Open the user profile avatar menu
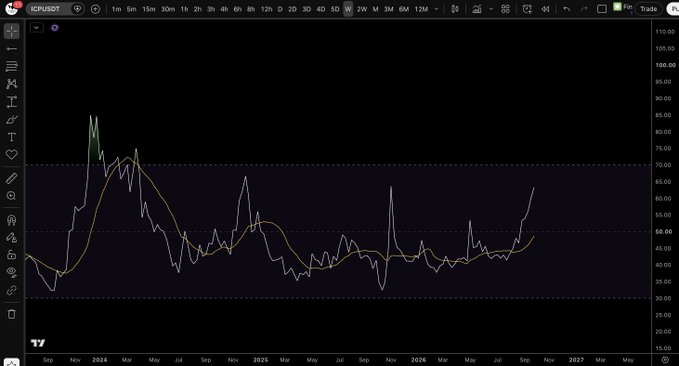Image resolution: width=679 pixels, height=366 pixels. point(12,8)
